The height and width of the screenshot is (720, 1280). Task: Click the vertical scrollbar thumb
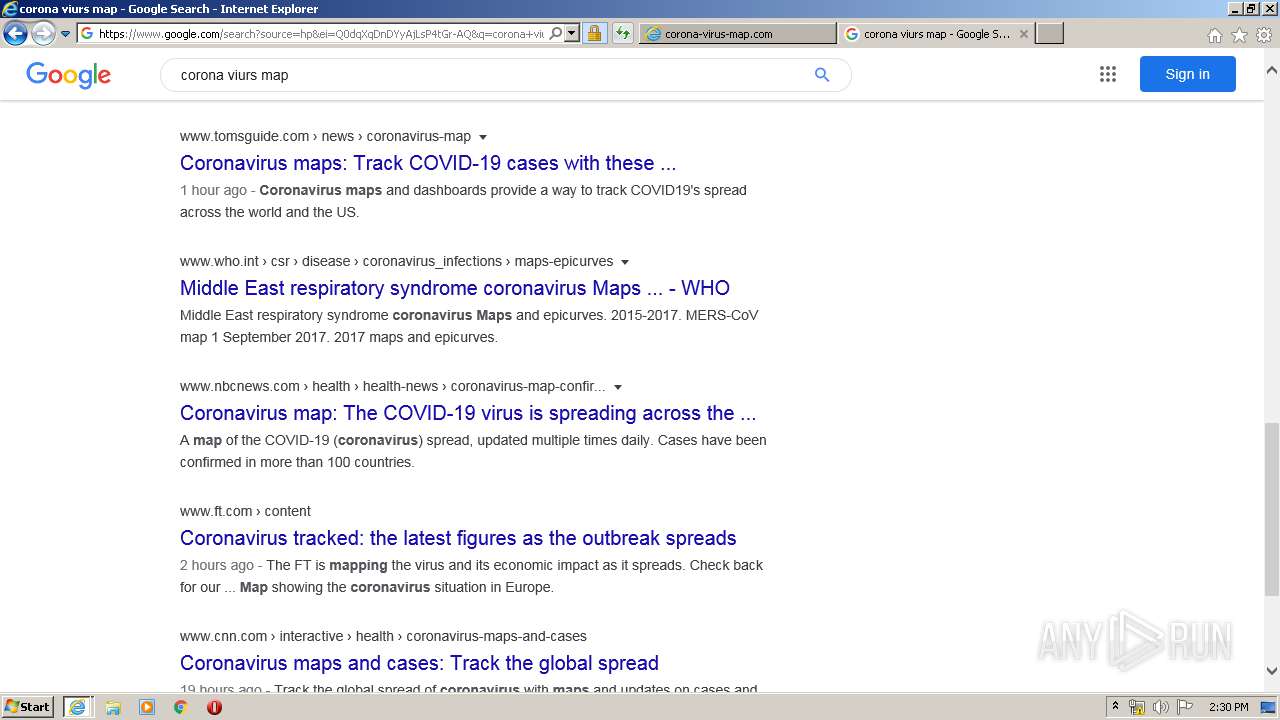(1271, 508)
